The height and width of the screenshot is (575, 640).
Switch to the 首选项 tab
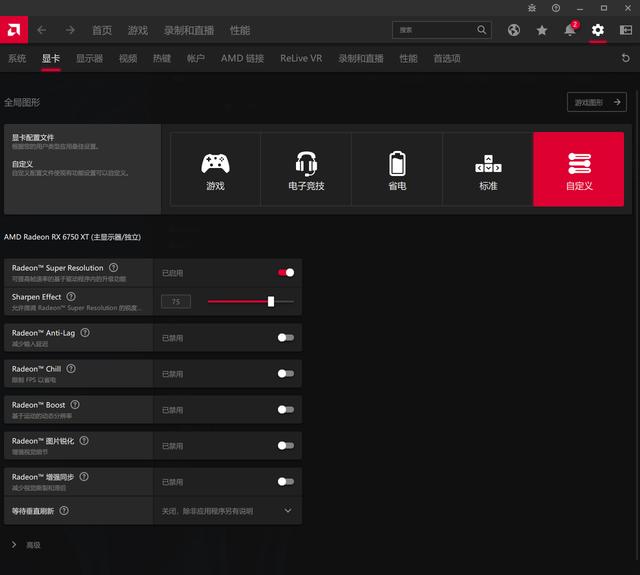click(x=447, y=58)
